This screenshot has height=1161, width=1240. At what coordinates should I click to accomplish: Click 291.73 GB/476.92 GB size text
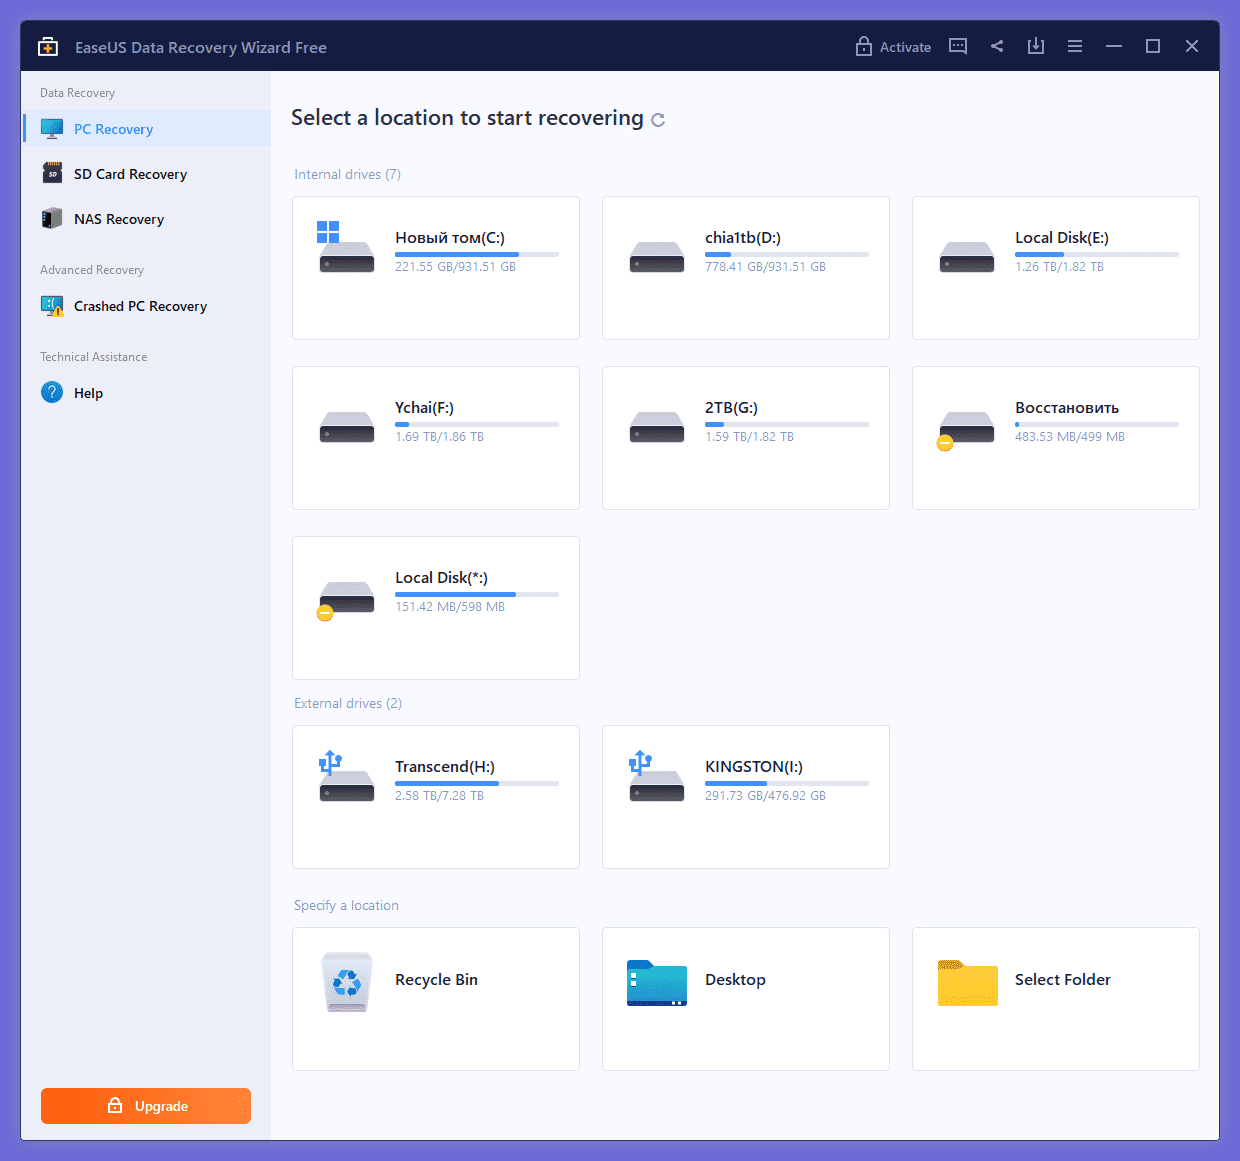765,796
